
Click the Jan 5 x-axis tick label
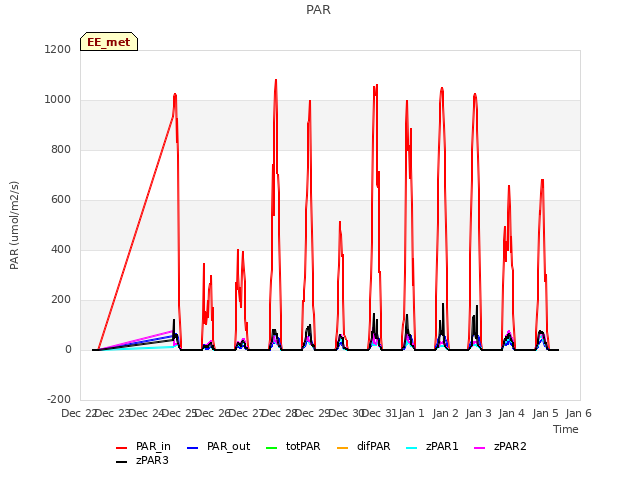click(545, 413)
